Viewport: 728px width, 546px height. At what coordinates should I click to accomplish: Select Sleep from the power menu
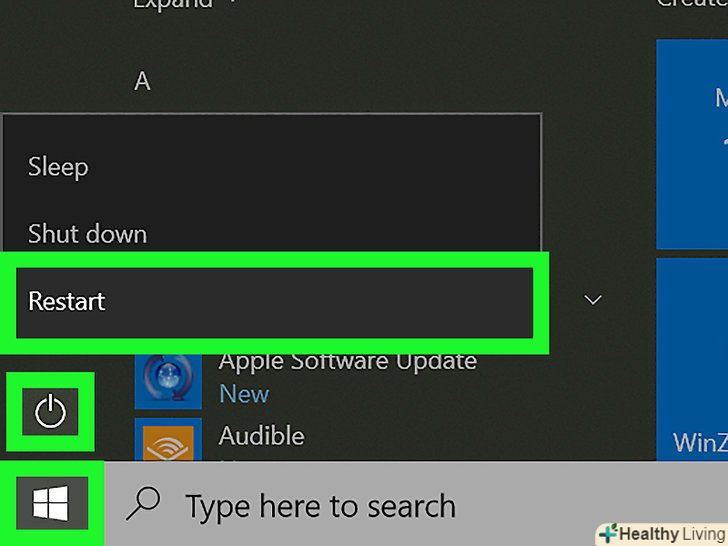[58, 167]
